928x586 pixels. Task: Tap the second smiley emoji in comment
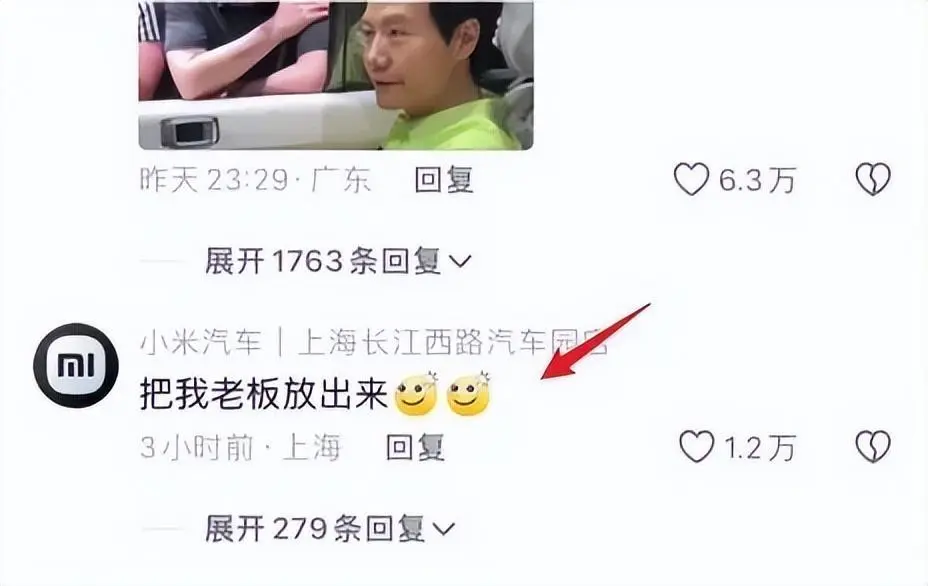[469, 393]
